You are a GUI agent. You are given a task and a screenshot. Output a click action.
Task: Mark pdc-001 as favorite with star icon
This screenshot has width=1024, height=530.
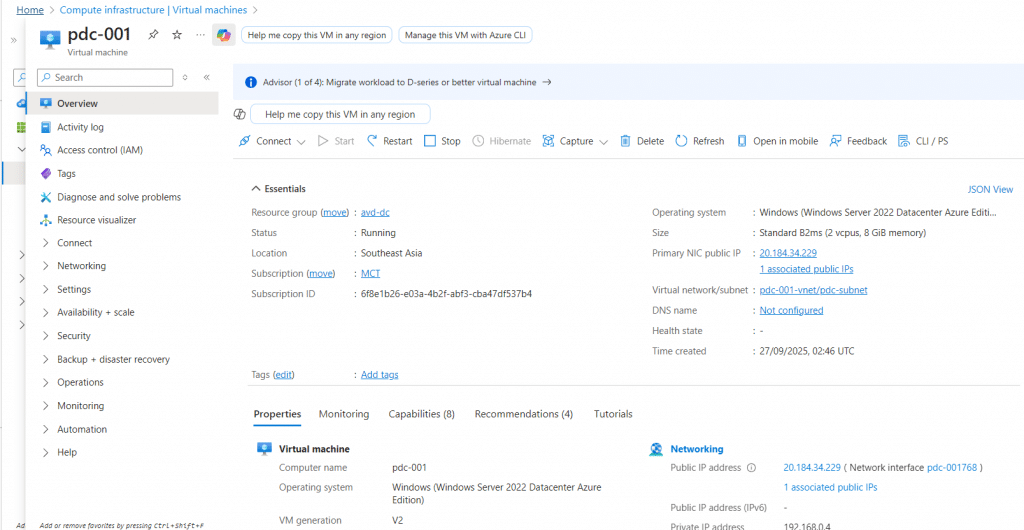coord(177,35)
